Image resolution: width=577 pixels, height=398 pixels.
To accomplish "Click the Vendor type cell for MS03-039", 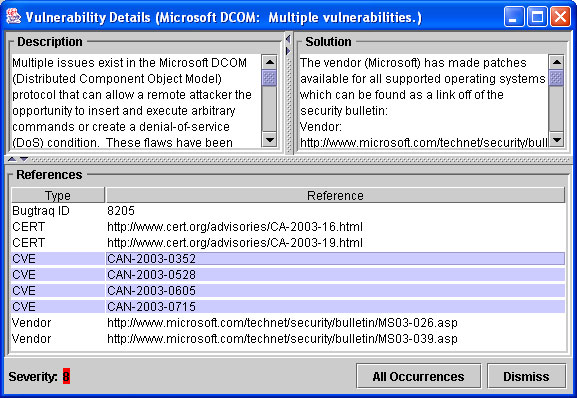I will click(58, 339).
